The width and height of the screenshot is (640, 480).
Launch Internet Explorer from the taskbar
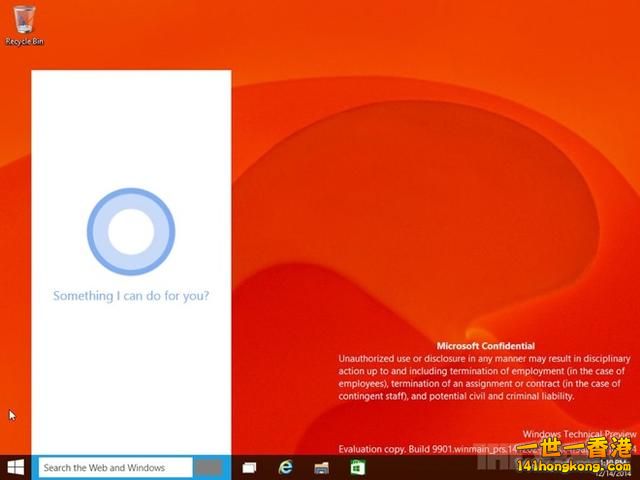click(x=286, y=467)
